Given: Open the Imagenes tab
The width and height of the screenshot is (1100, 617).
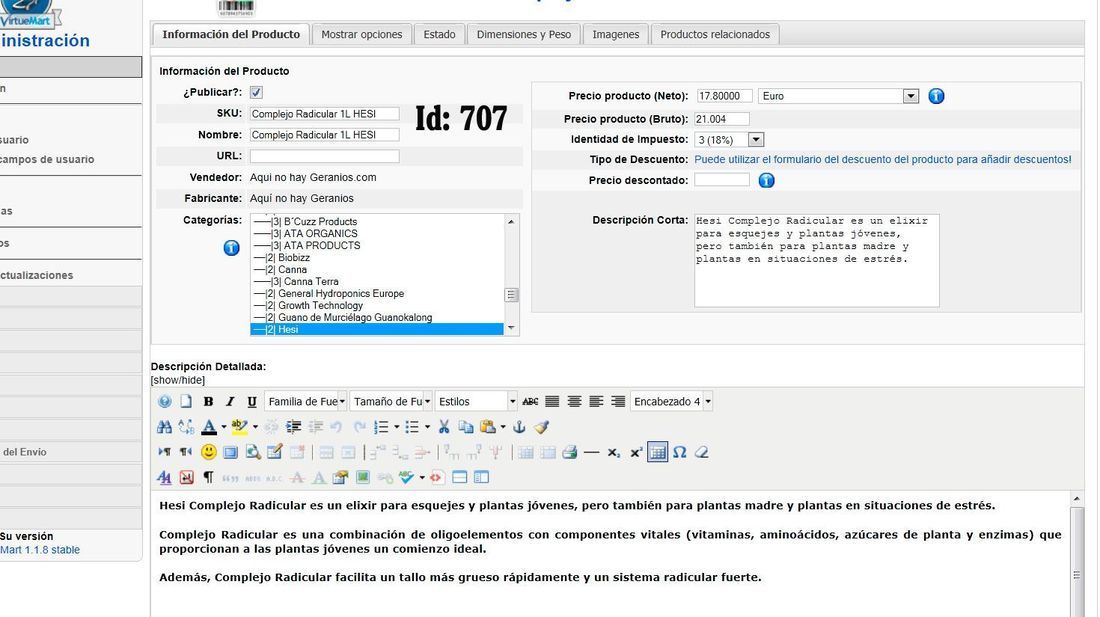Looking at the screenshot, I should (615, 34).
